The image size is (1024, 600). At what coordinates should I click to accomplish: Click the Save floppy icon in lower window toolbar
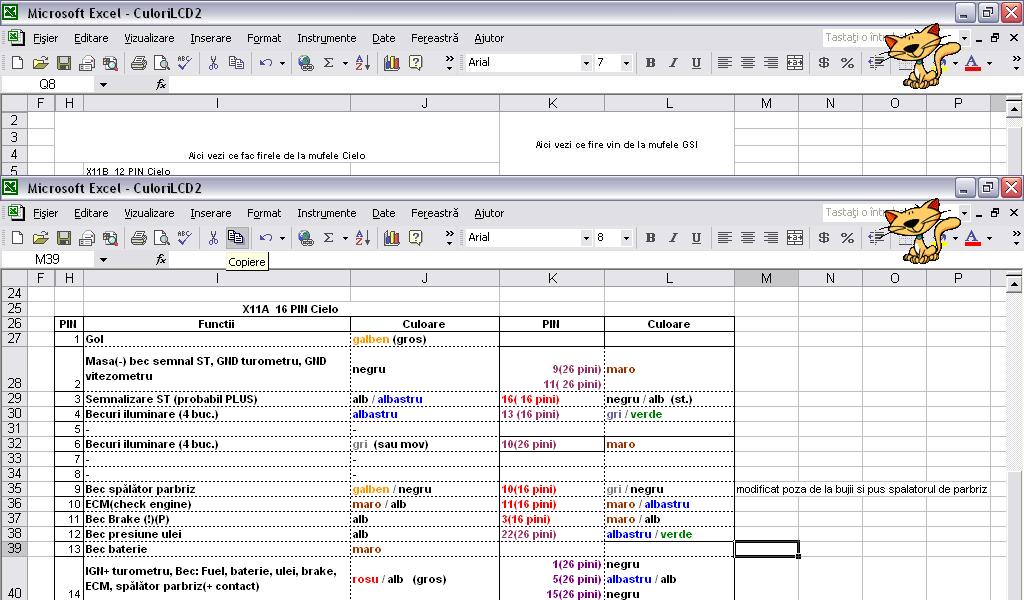[63, 238]
